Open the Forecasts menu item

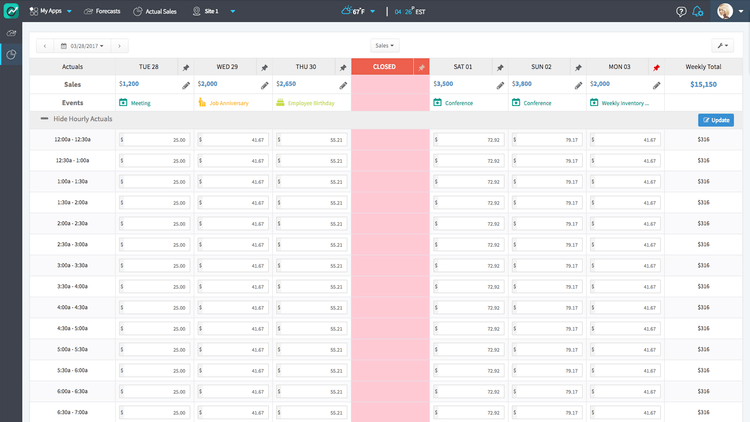(x=102, y=12)
